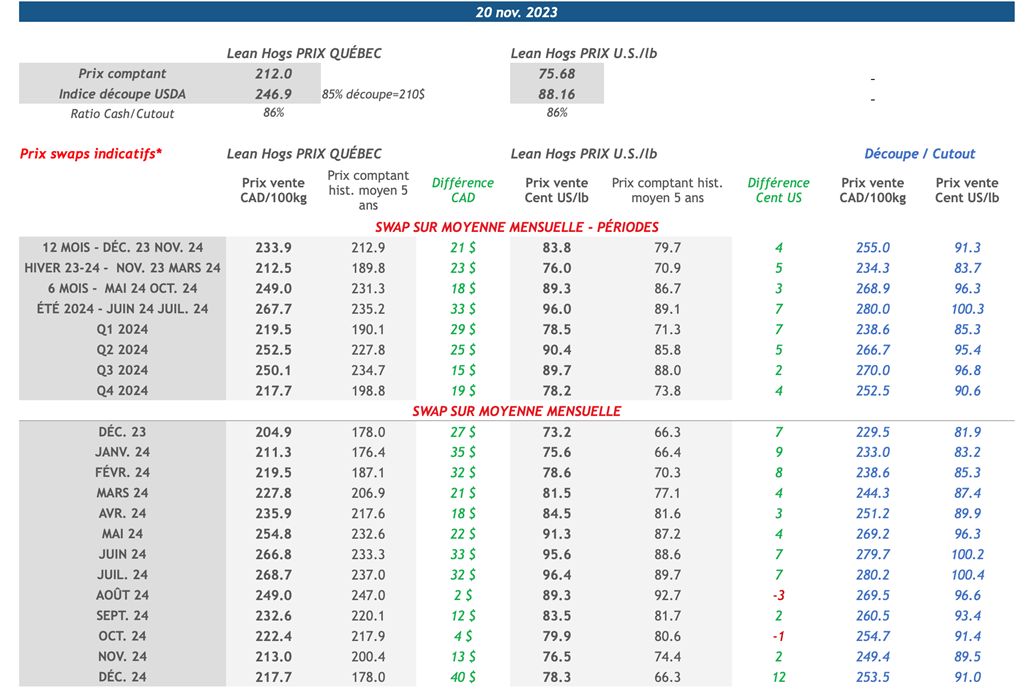Click the USDA cutout value 88.16
Image resolution: width=1024 pixels, height=687 pixels.
pyautogui.click(x=556, y=94)
